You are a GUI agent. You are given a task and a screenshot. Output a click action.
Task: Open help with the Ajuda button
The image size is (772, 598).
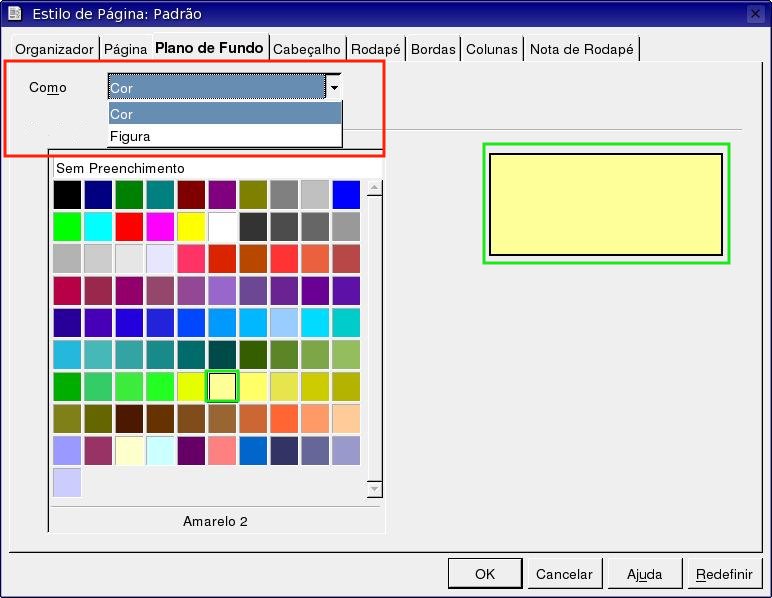pos(644,574)
